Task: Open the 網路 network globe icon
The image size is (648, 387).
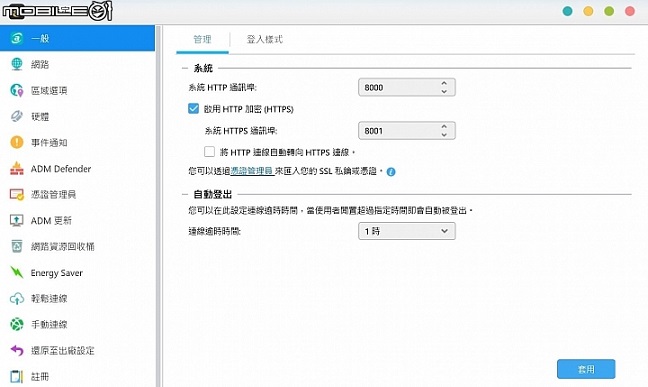Action: click(17, 64)
